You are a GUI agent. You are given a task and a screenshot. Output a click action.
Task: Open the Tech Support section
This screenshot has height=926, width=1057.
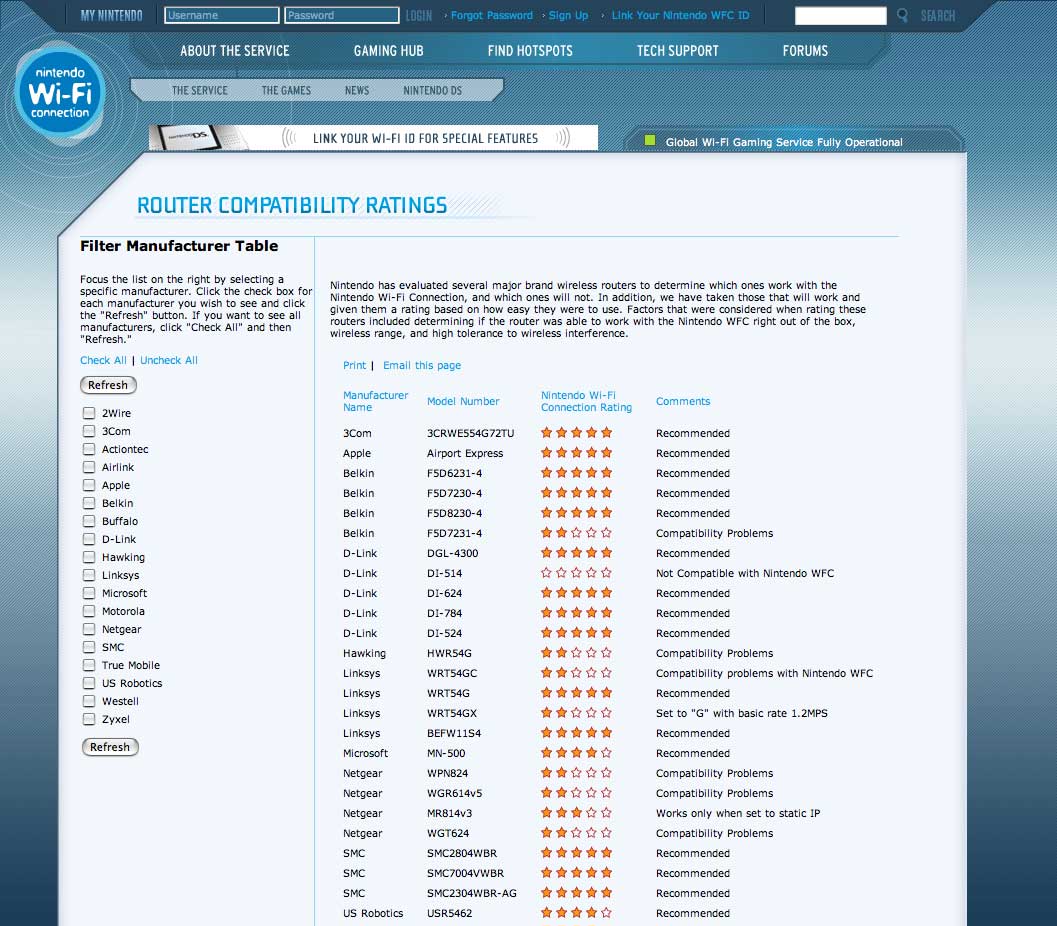click(x=677, y=51)
